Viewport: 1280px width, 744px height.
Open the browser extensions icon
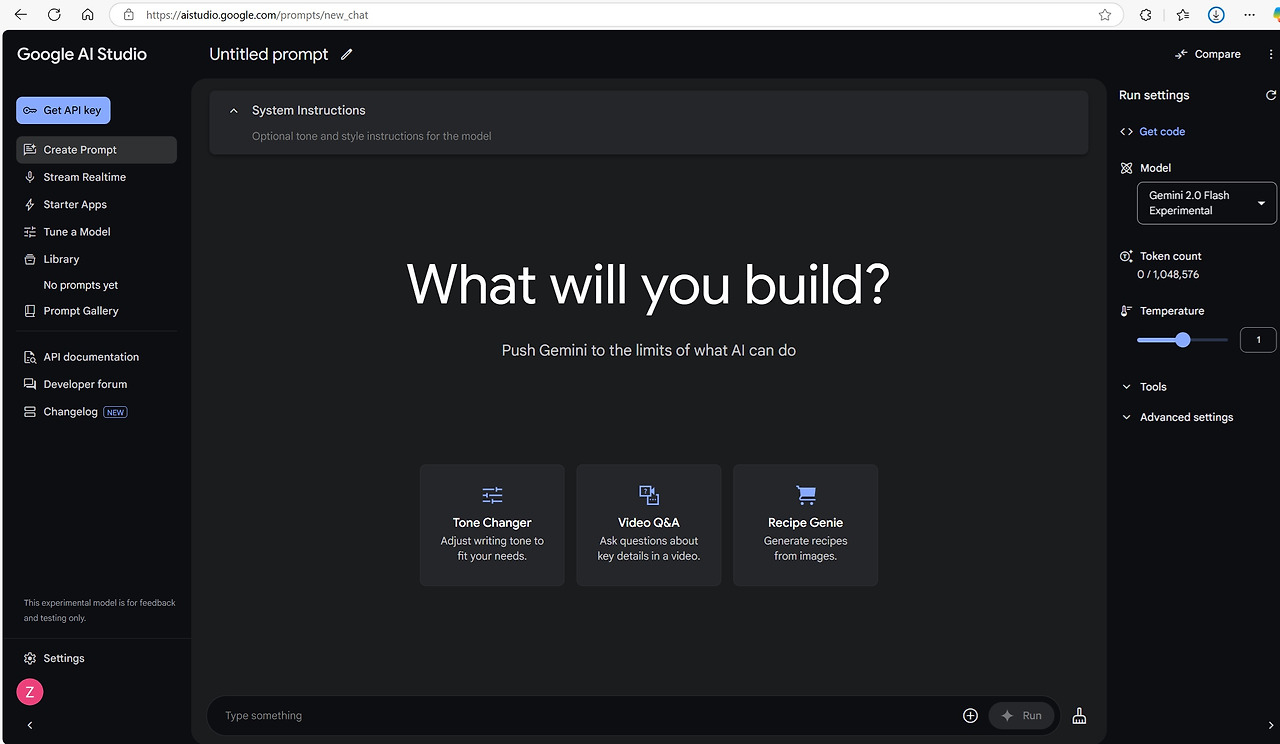(x=1146, y=15)
